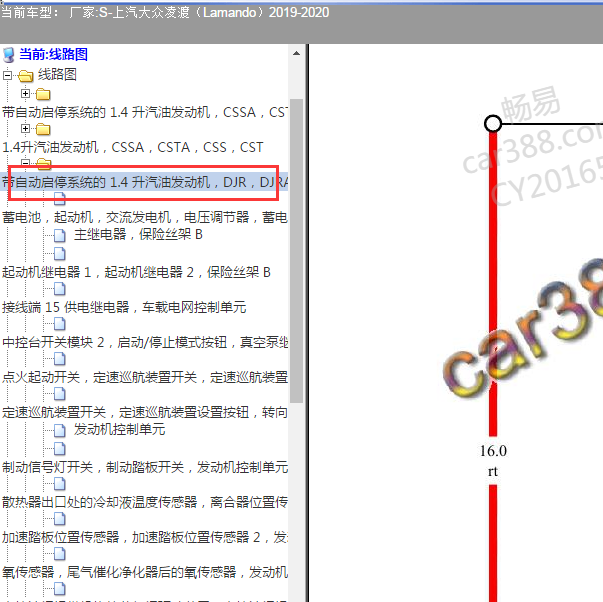Open 接线端 15 供电继电器 page

pos(124,307)
